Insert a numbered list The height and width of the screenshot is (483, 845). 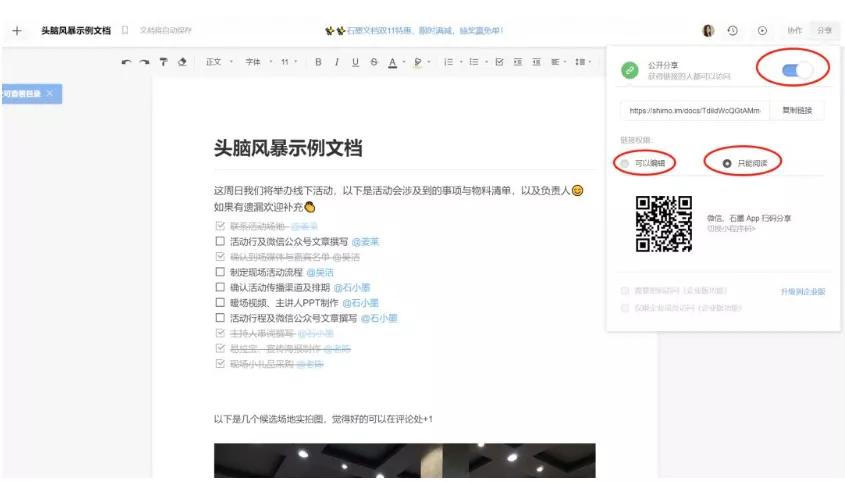point(448,62)
